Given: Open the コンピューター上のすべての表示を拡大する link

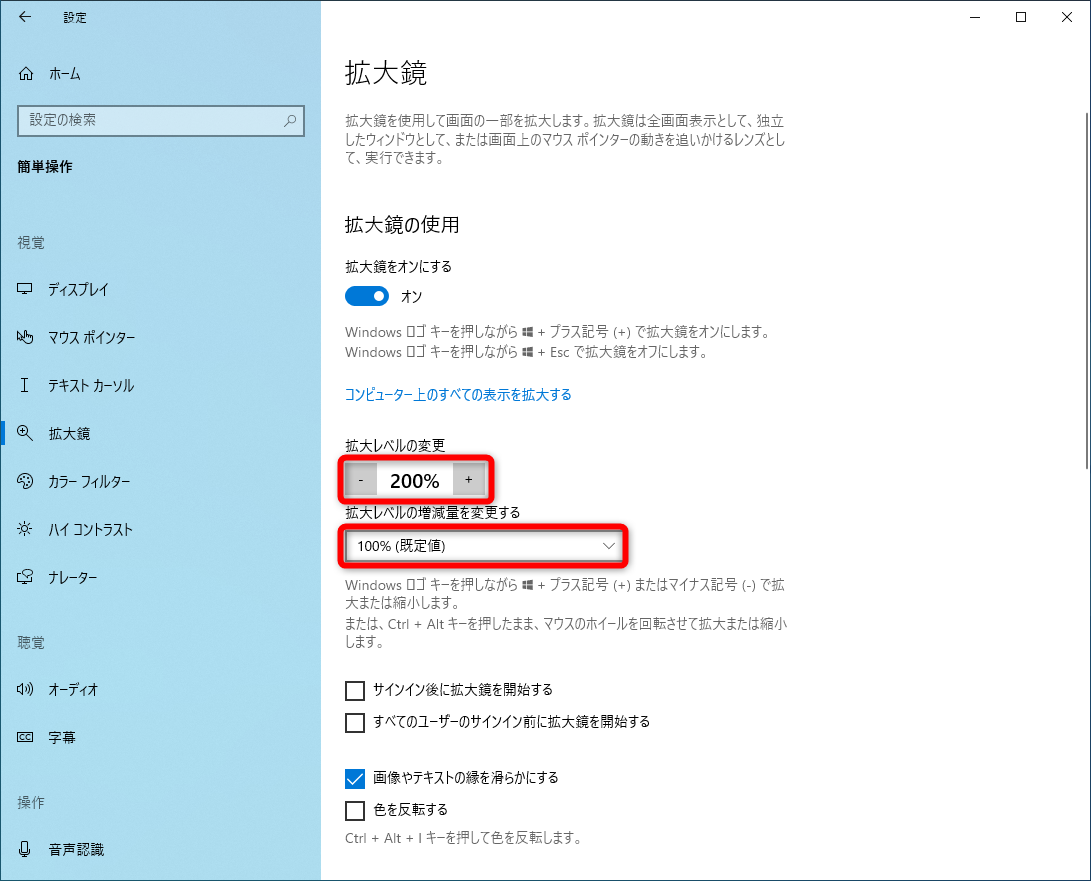Looking at the screenshot, I should pyautogui.click(x=457, y=394).
